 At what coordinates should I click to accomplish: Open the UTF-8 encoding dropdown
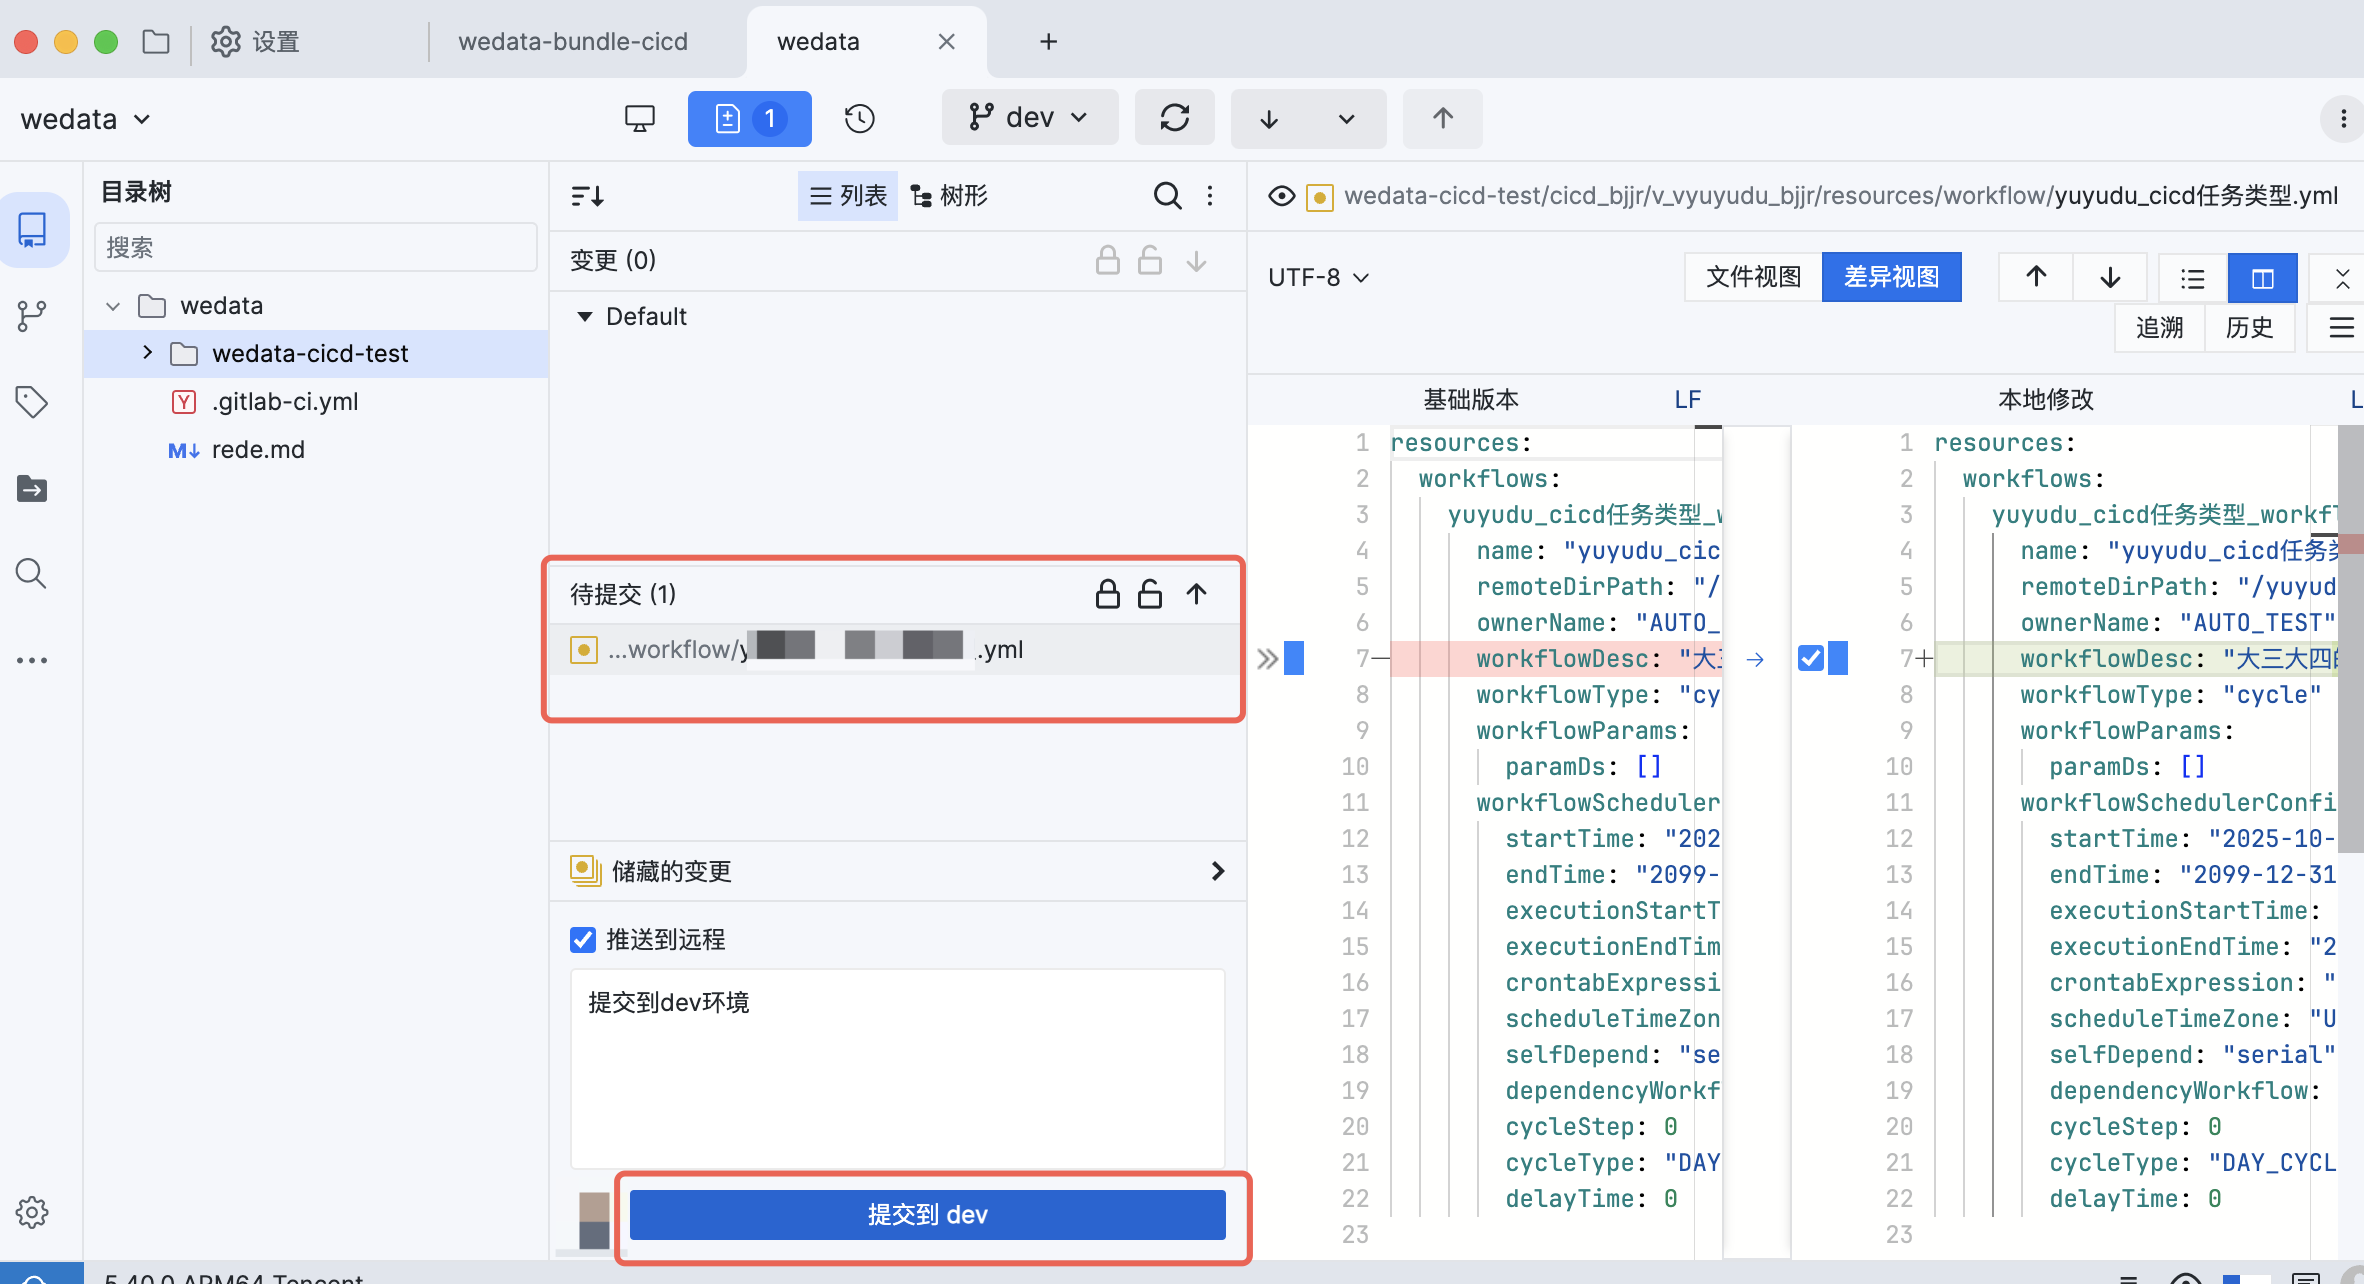click(x=1317, y=277)
